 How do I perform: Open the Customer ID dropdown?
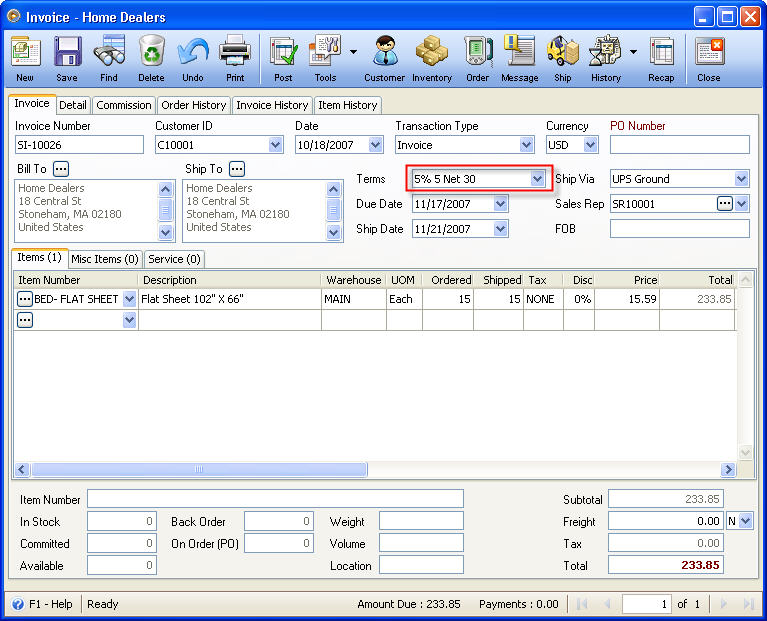click(x=275, y=145)
